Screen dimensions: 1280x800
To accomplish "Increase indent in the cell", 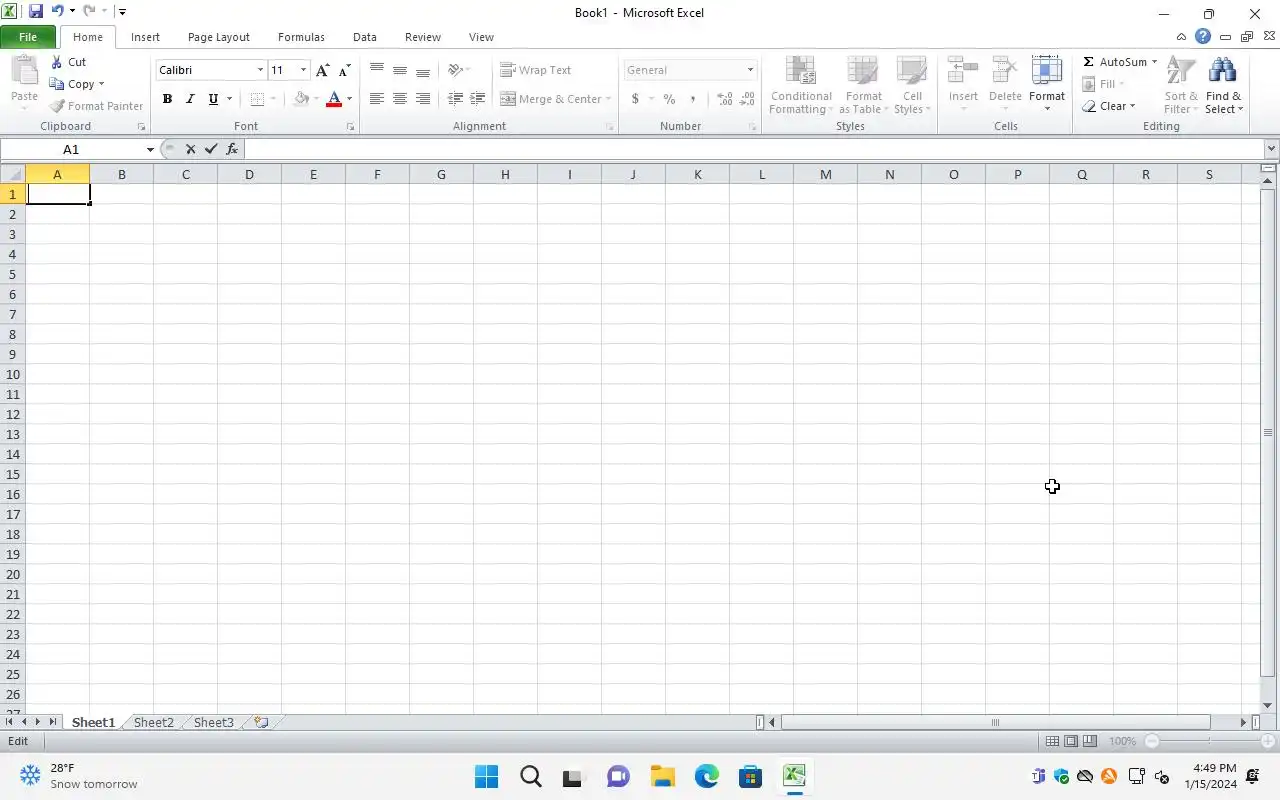I will click(x=478, y=99).
